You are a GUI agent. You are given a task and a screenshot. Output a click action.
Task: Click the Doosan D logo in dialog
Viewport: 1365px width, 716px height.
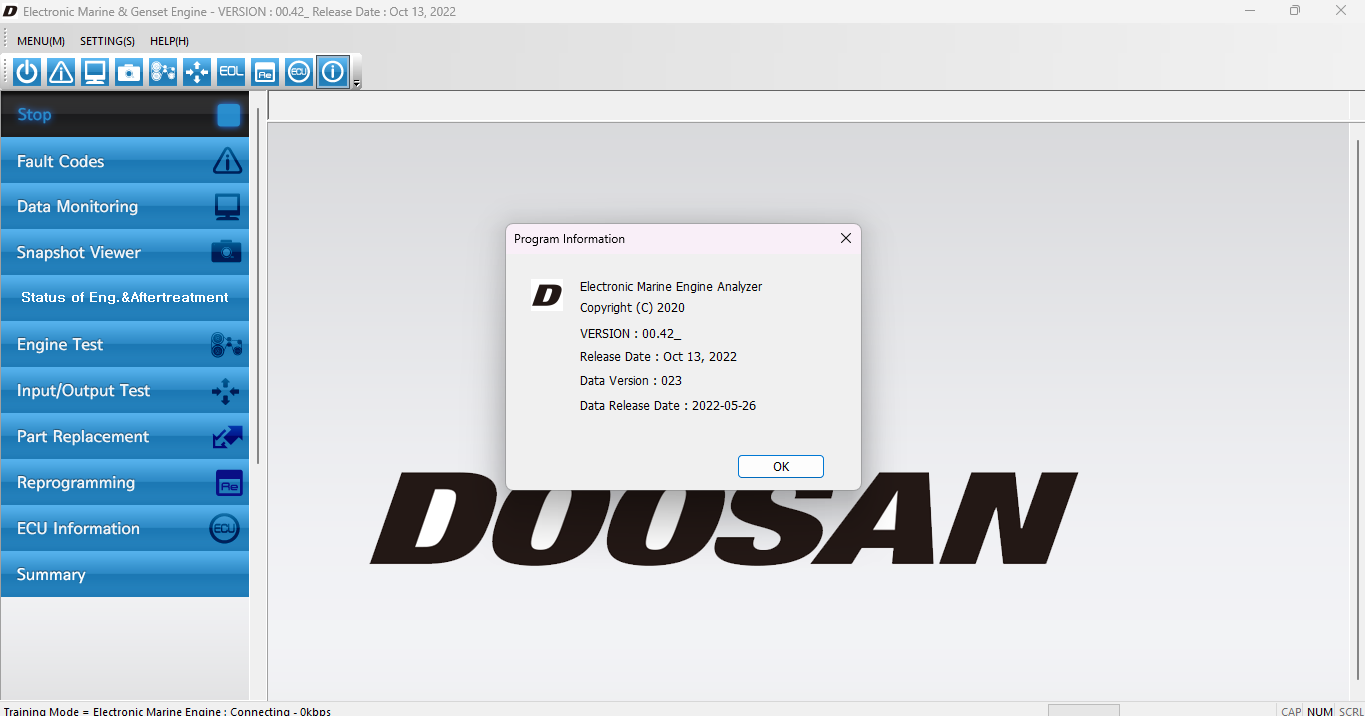(x=547, y=295)
